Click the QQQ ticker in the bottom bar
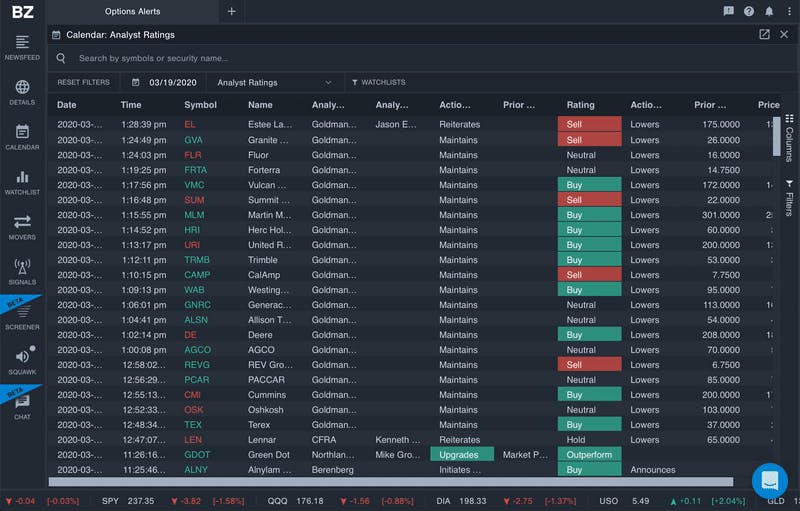 click(278, 501)
